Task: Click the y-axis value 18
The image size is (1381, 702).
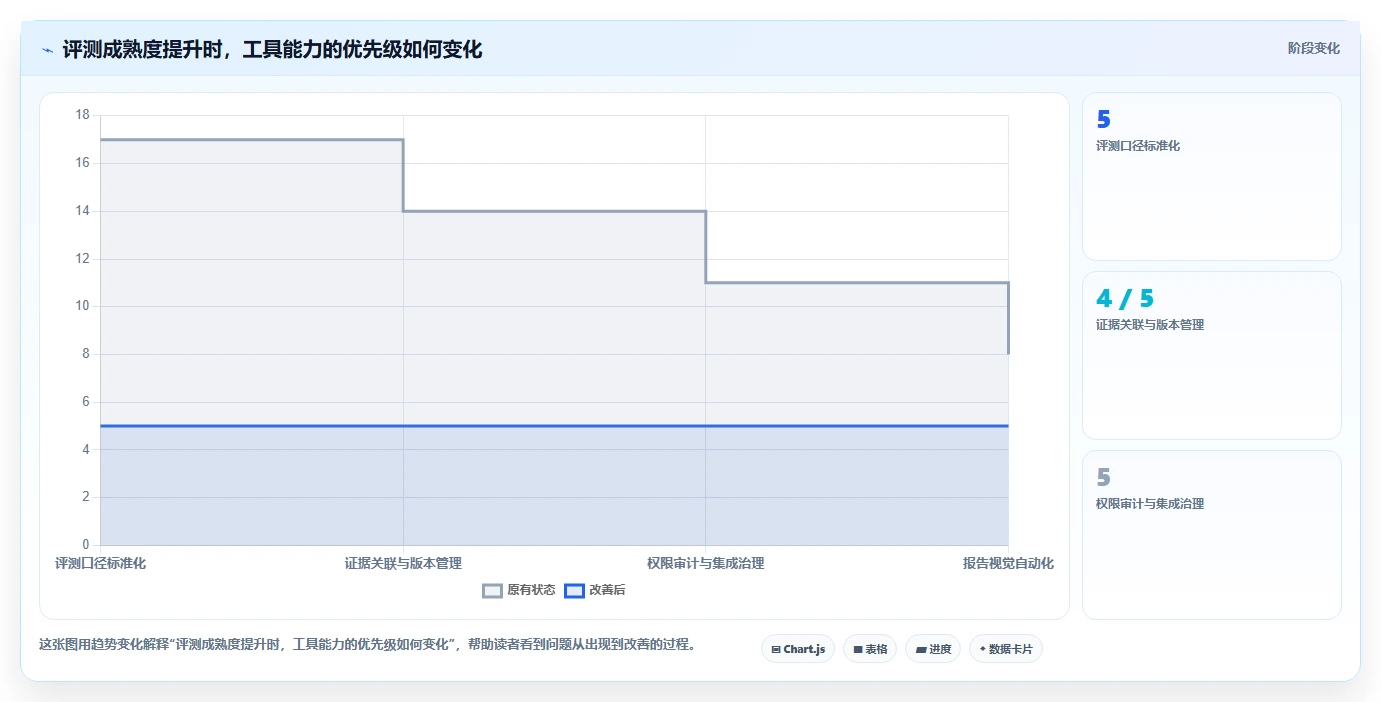Action: click(82, 115)
